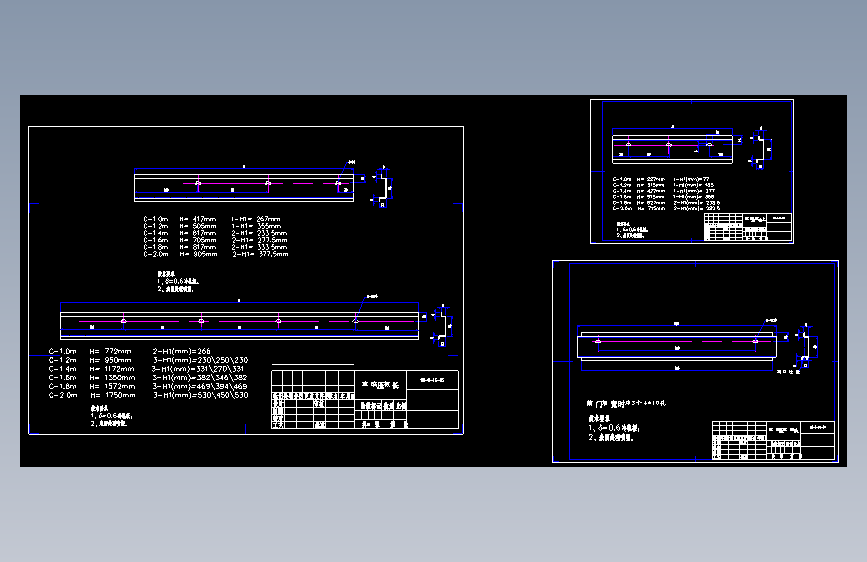Click the two-hole panel in the bottom-right sheet
This screenshot has height=562, width=867.
[677, 348]
